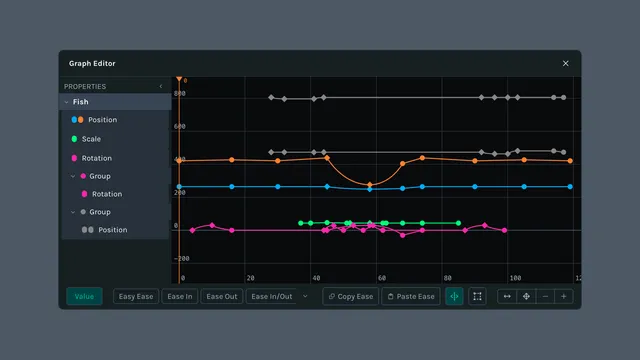Zoom in with the plus icon
Screen dimensions: 640x360
click(564, 296)
